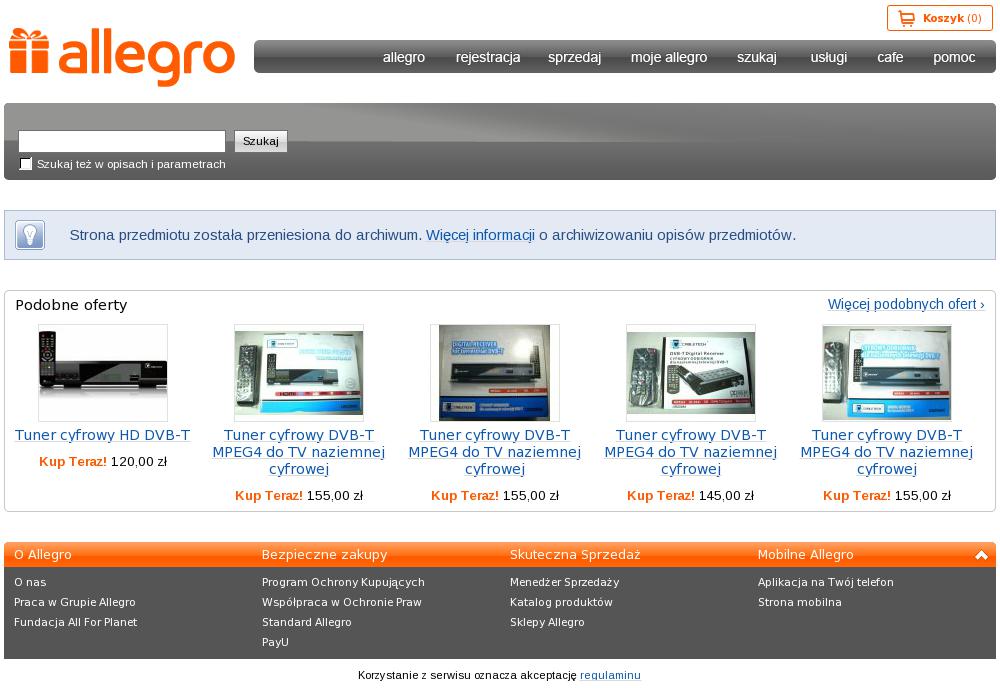1000x695 pixels.
Task: Click the Allegro gift logo
Action: pos(122,57)
